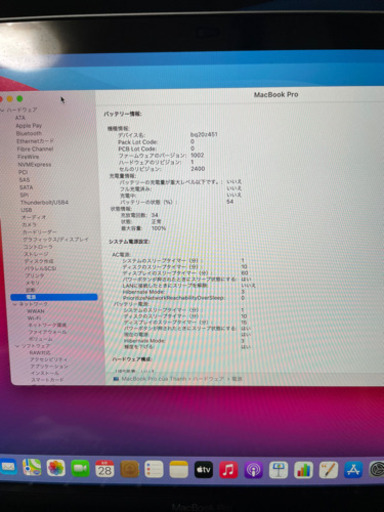
Task: Open Numbers app in the Dock
Action: click(303, 470)
